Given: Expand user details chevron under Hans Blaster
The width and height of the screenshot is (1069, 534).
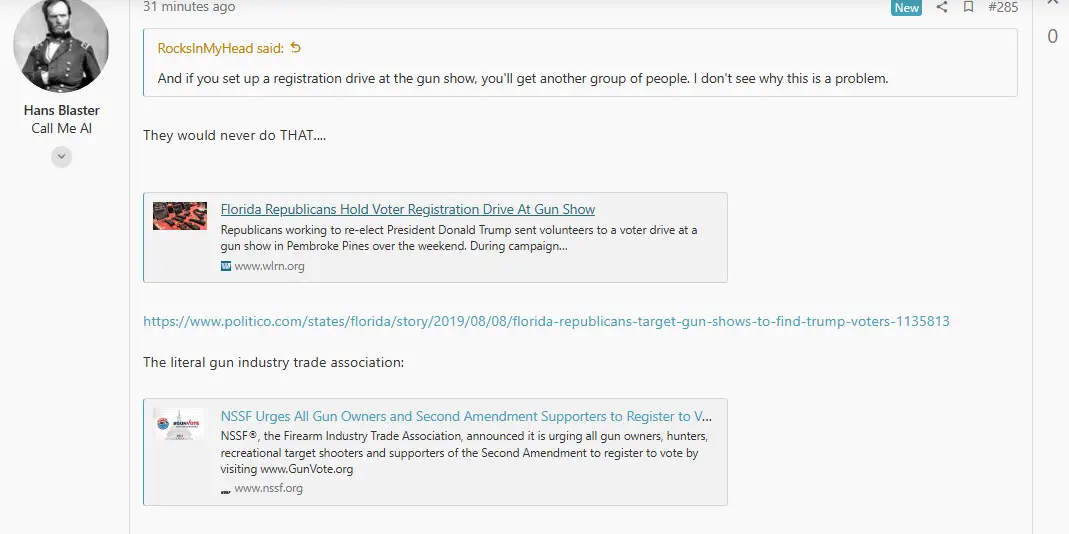Looking at the screenshot, I should click(x=62, y=156).
